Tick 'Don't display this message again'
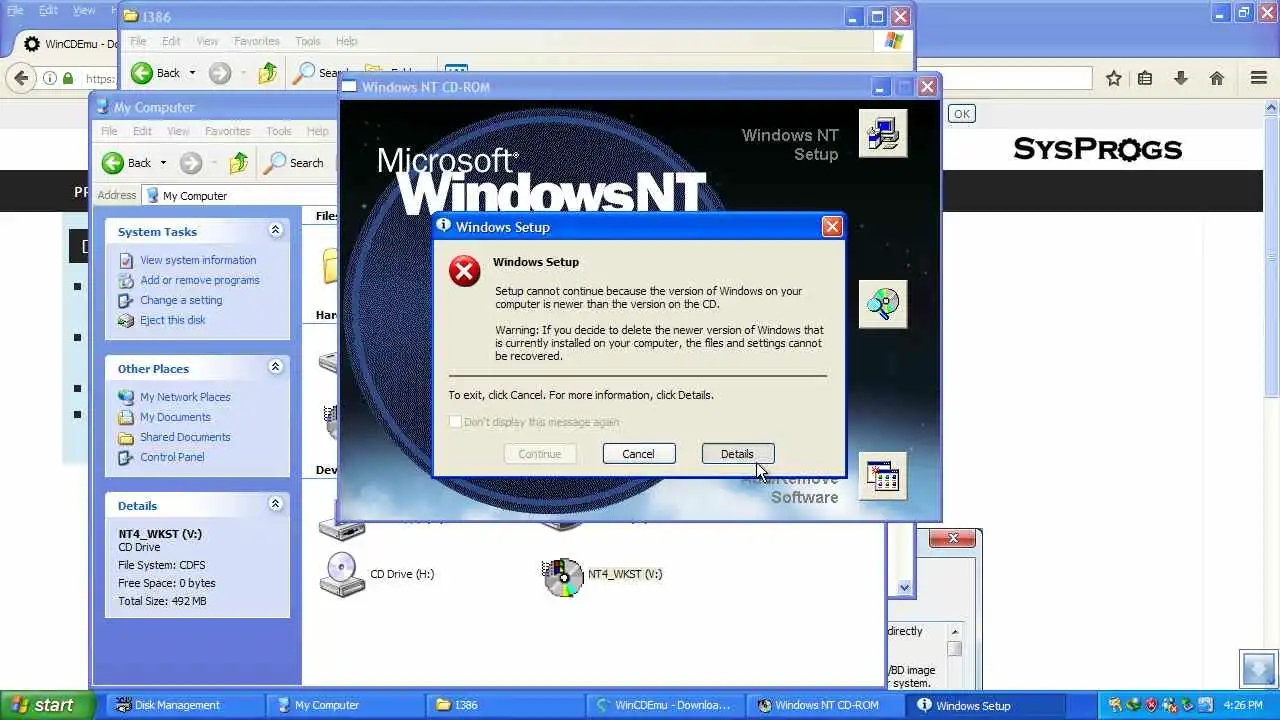Screen dimensions: 1280x720 pos(455,422)
